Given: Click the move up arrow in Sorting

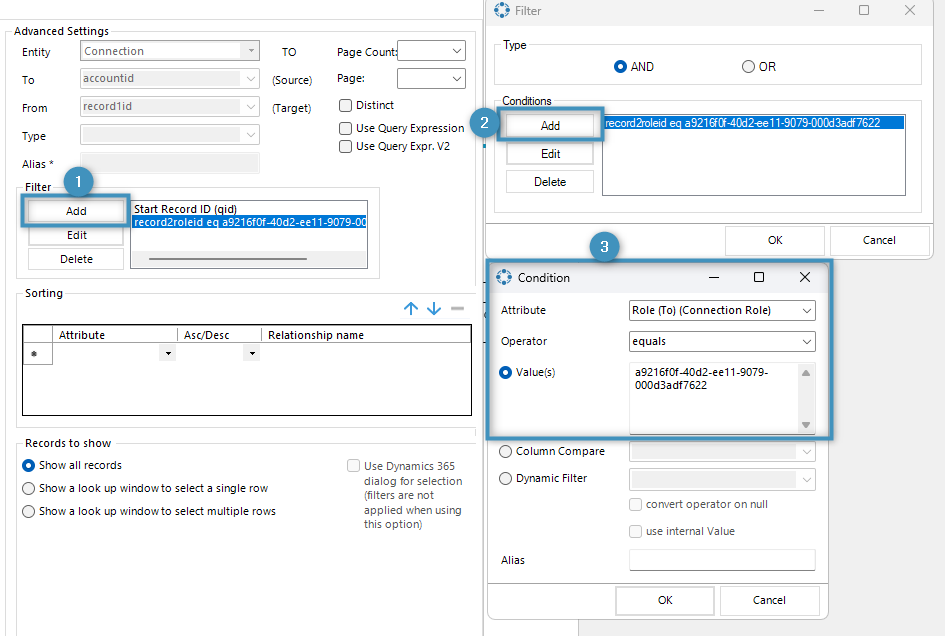Looking at the screenshot, I should 410,309.
